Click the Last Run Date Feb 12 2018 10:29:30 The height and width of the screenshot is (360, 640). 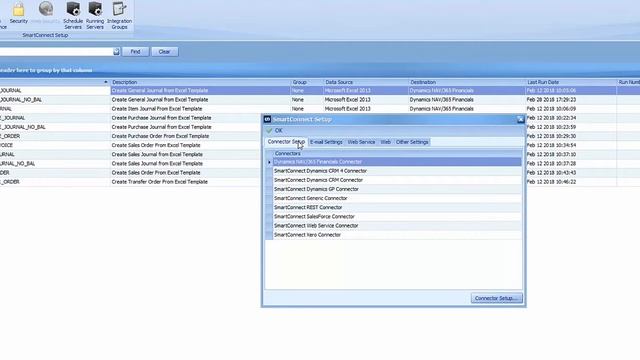(x=551, y=136)
